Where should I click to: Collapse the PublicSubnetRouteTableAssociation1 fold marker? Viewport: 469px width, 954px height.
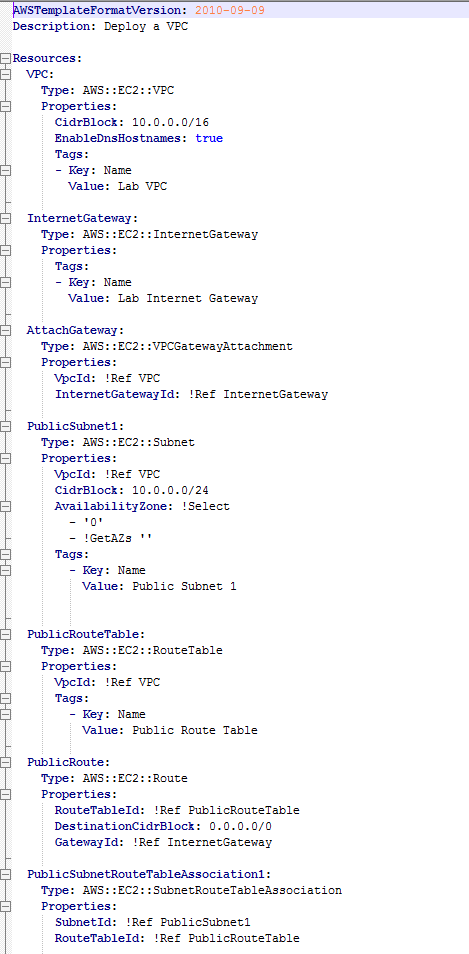pyautogui.click(x=5, y=874)
